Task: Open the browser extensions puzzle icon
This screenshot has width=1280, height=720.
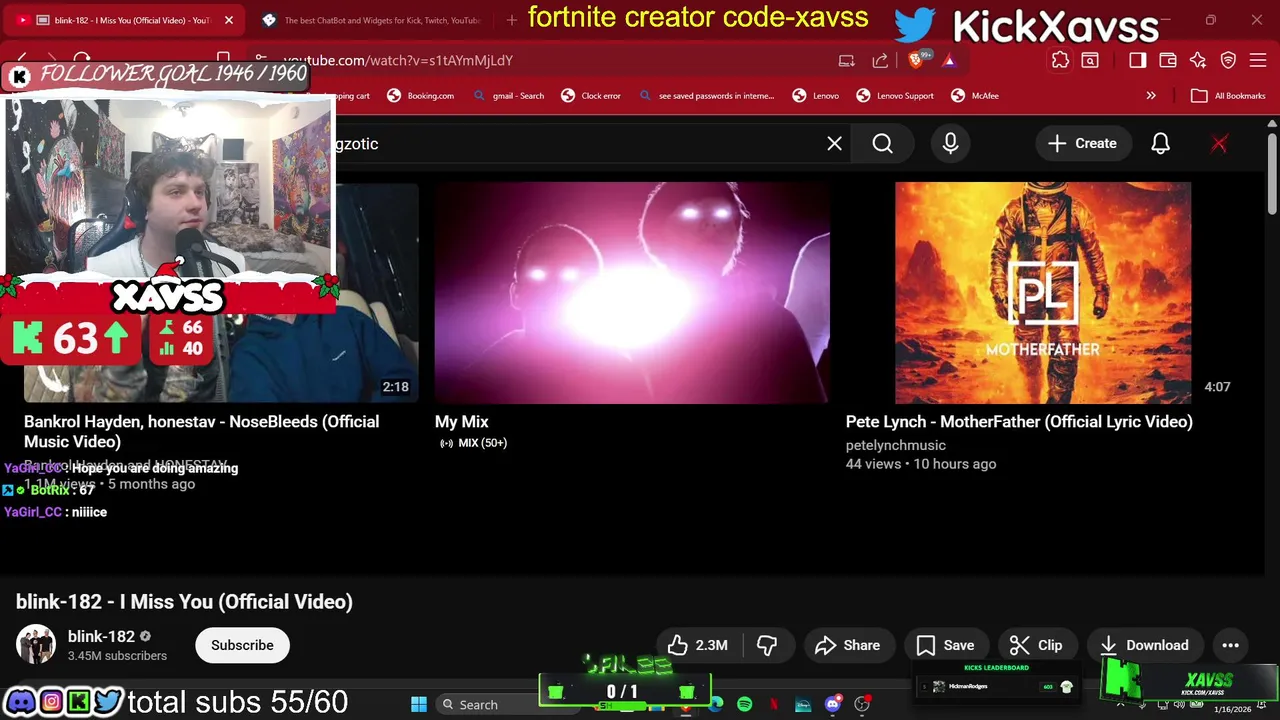Action: [1060, 60]
